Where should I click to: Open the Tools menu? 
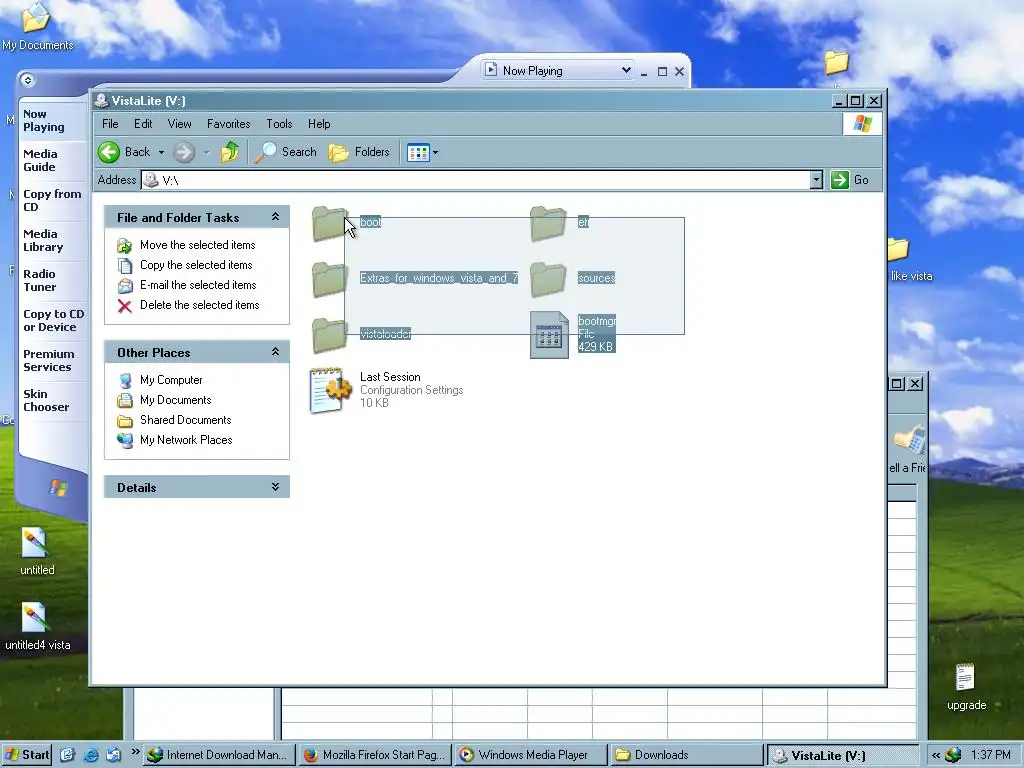[x=279, y=123]
